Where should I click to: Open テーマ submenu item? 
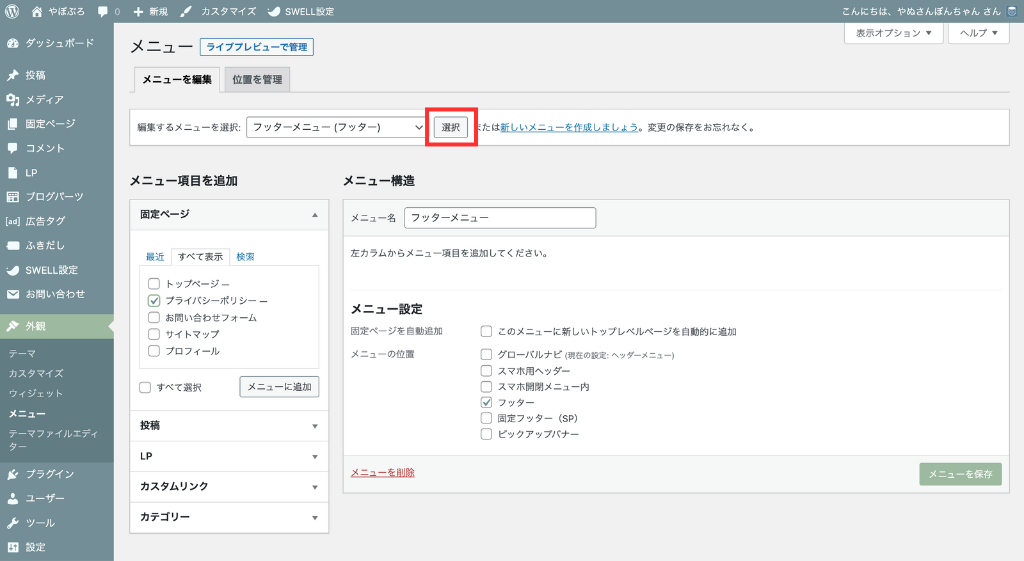coord(22,353)
